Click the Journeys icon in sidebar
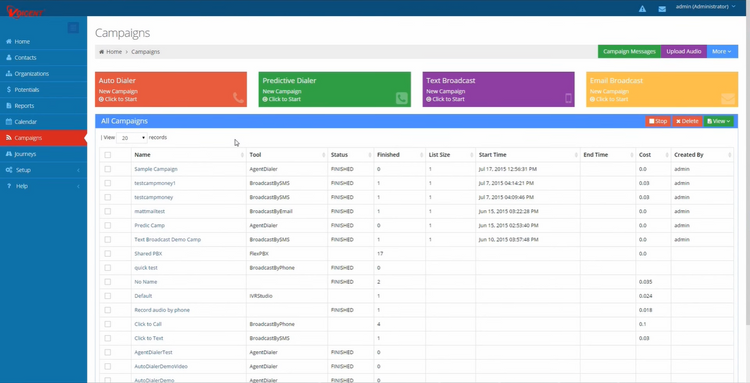 pyautogui.click(x=9, y=154)
